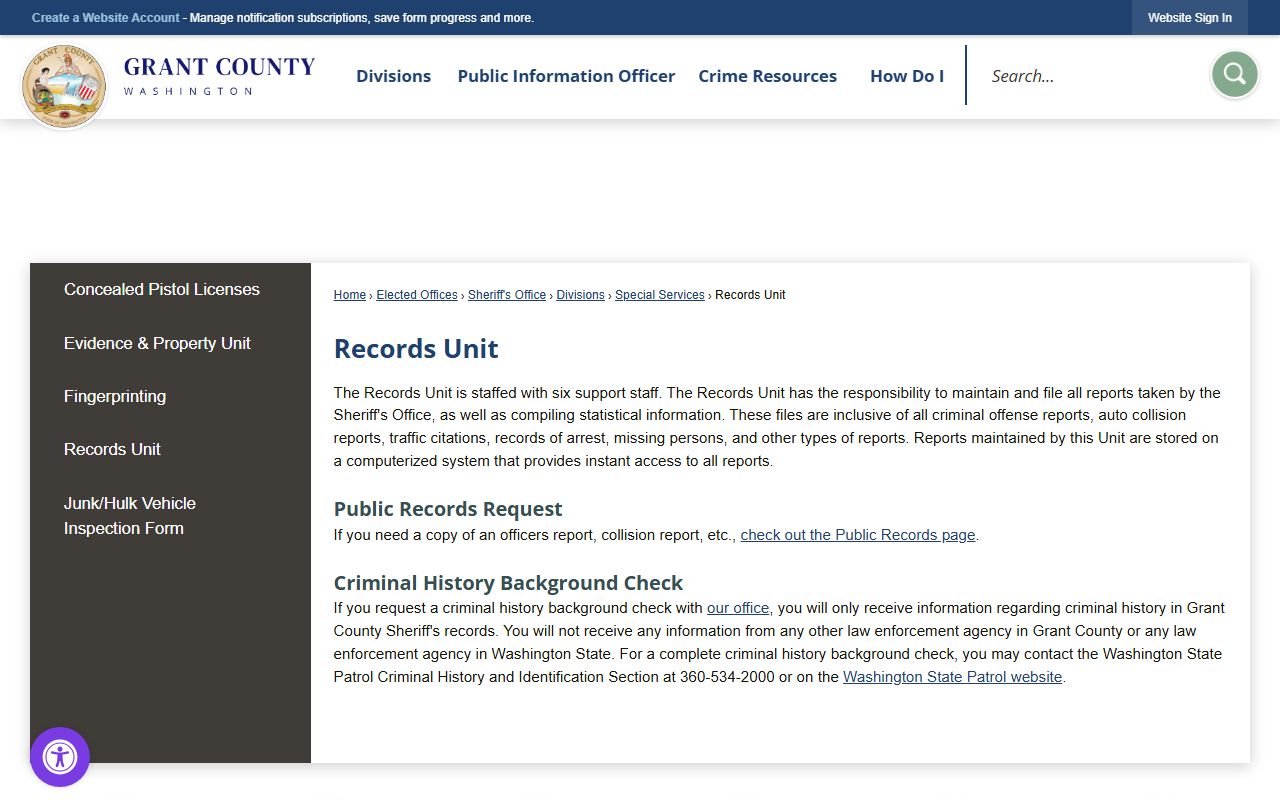Type in the Search field
The width and height of the screenshot is (1280, 800).
(1090, 76)
